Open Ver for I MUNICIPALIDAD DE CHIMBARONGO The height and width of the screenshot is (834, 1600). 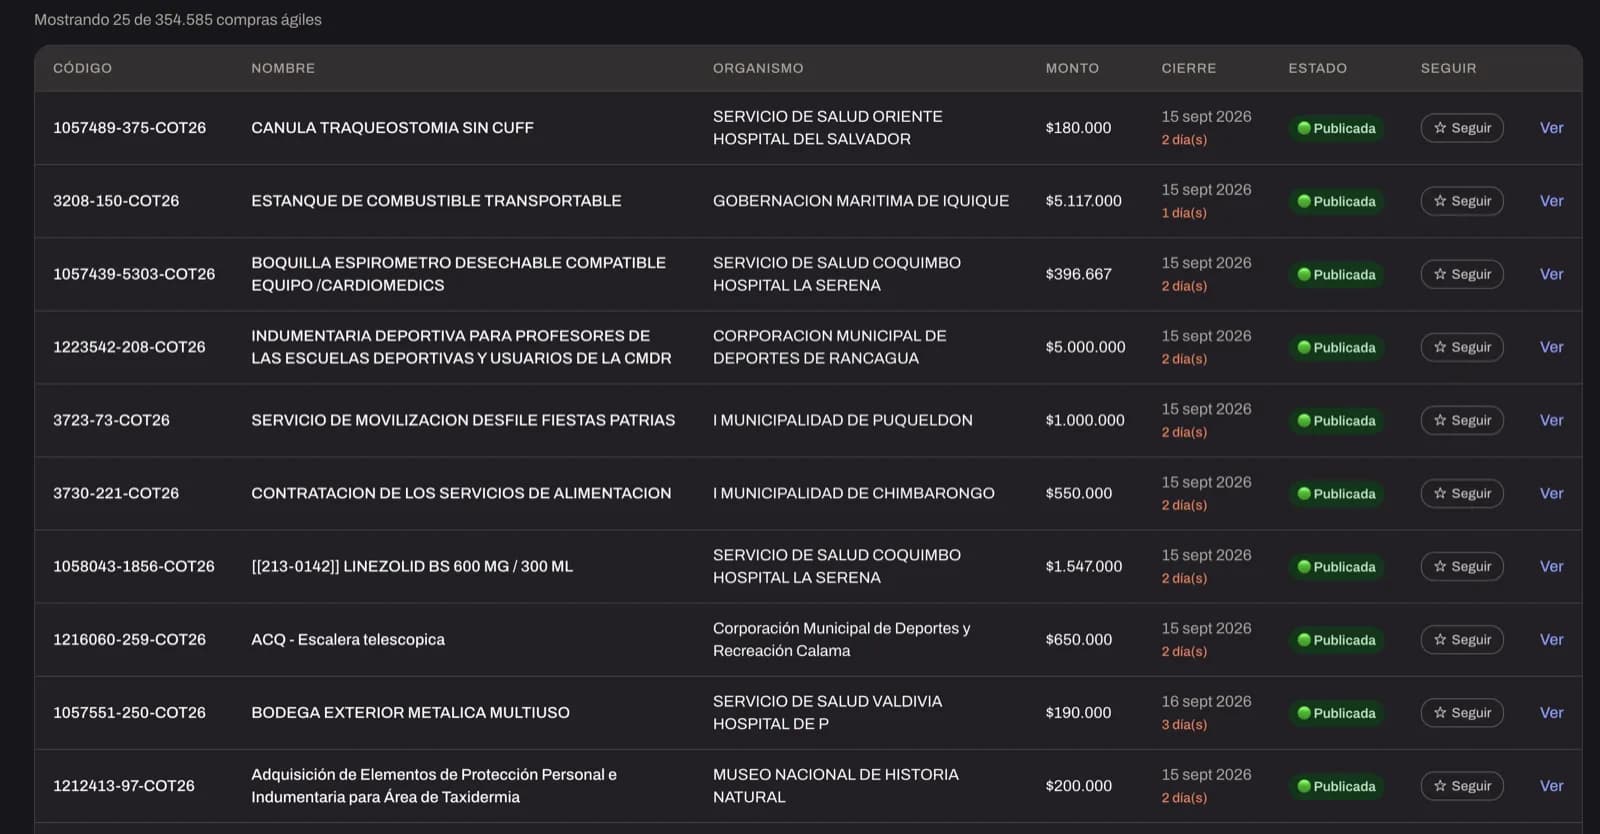pos(1551,493)
